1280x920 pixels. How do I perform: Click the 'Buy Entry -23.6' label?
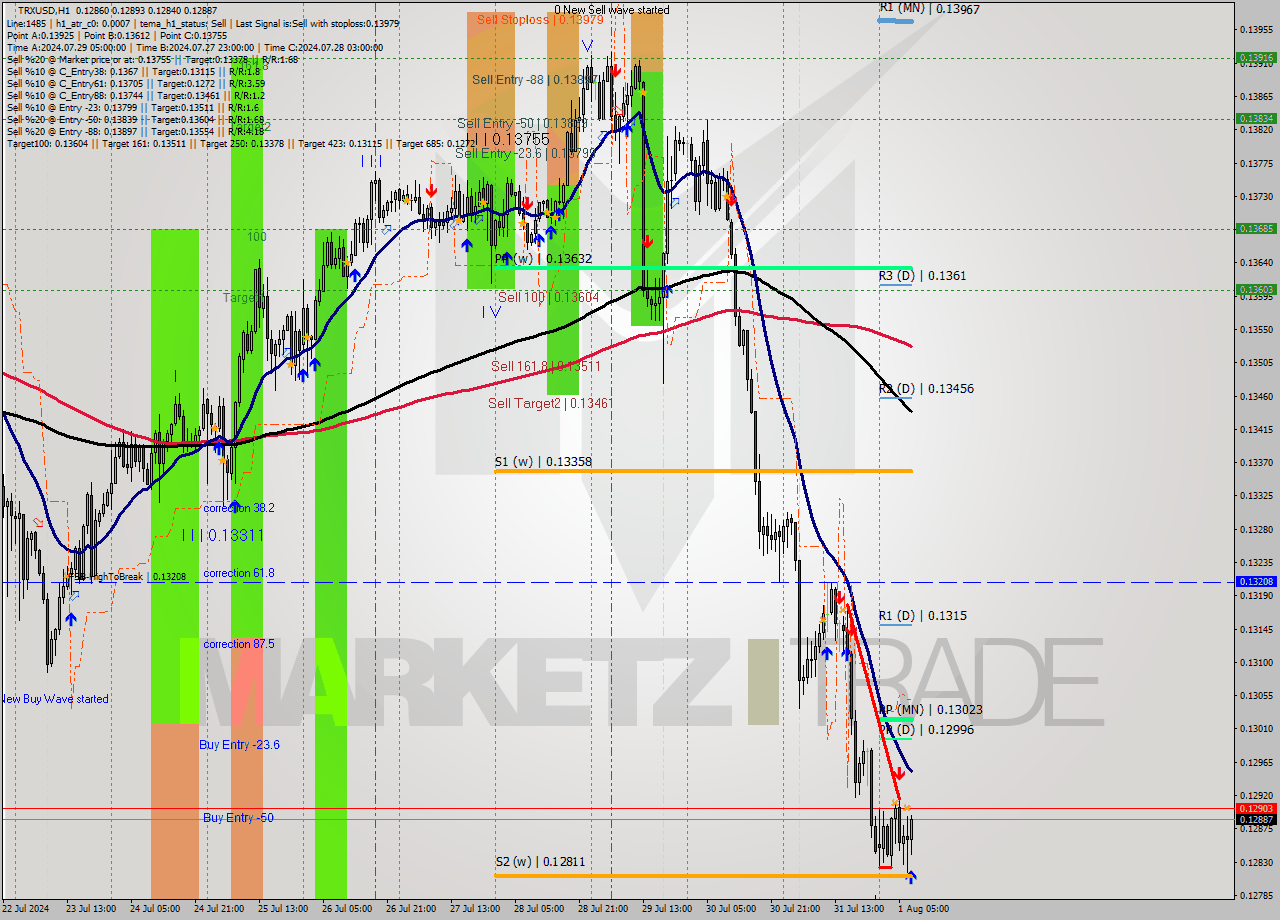tap(239, 744)
